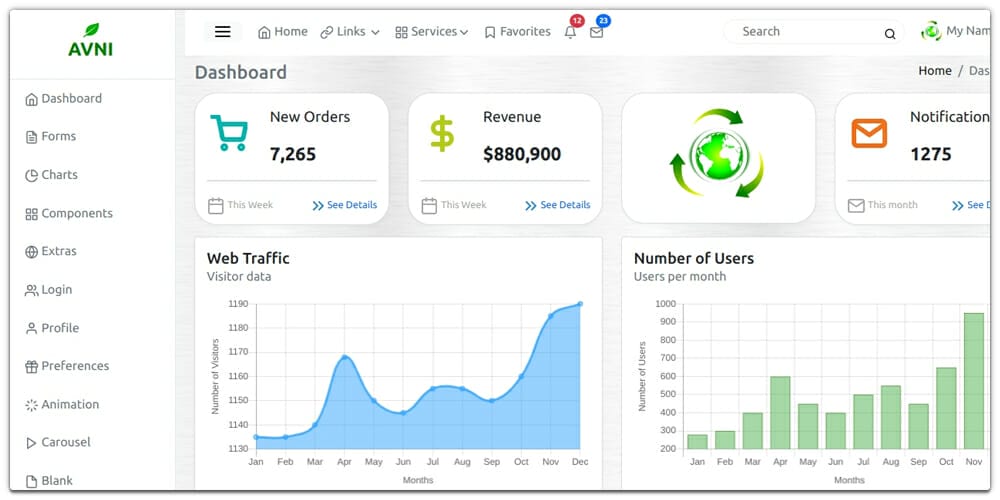Toggle the hamburger sidebar menu button

tap(223, 32)
